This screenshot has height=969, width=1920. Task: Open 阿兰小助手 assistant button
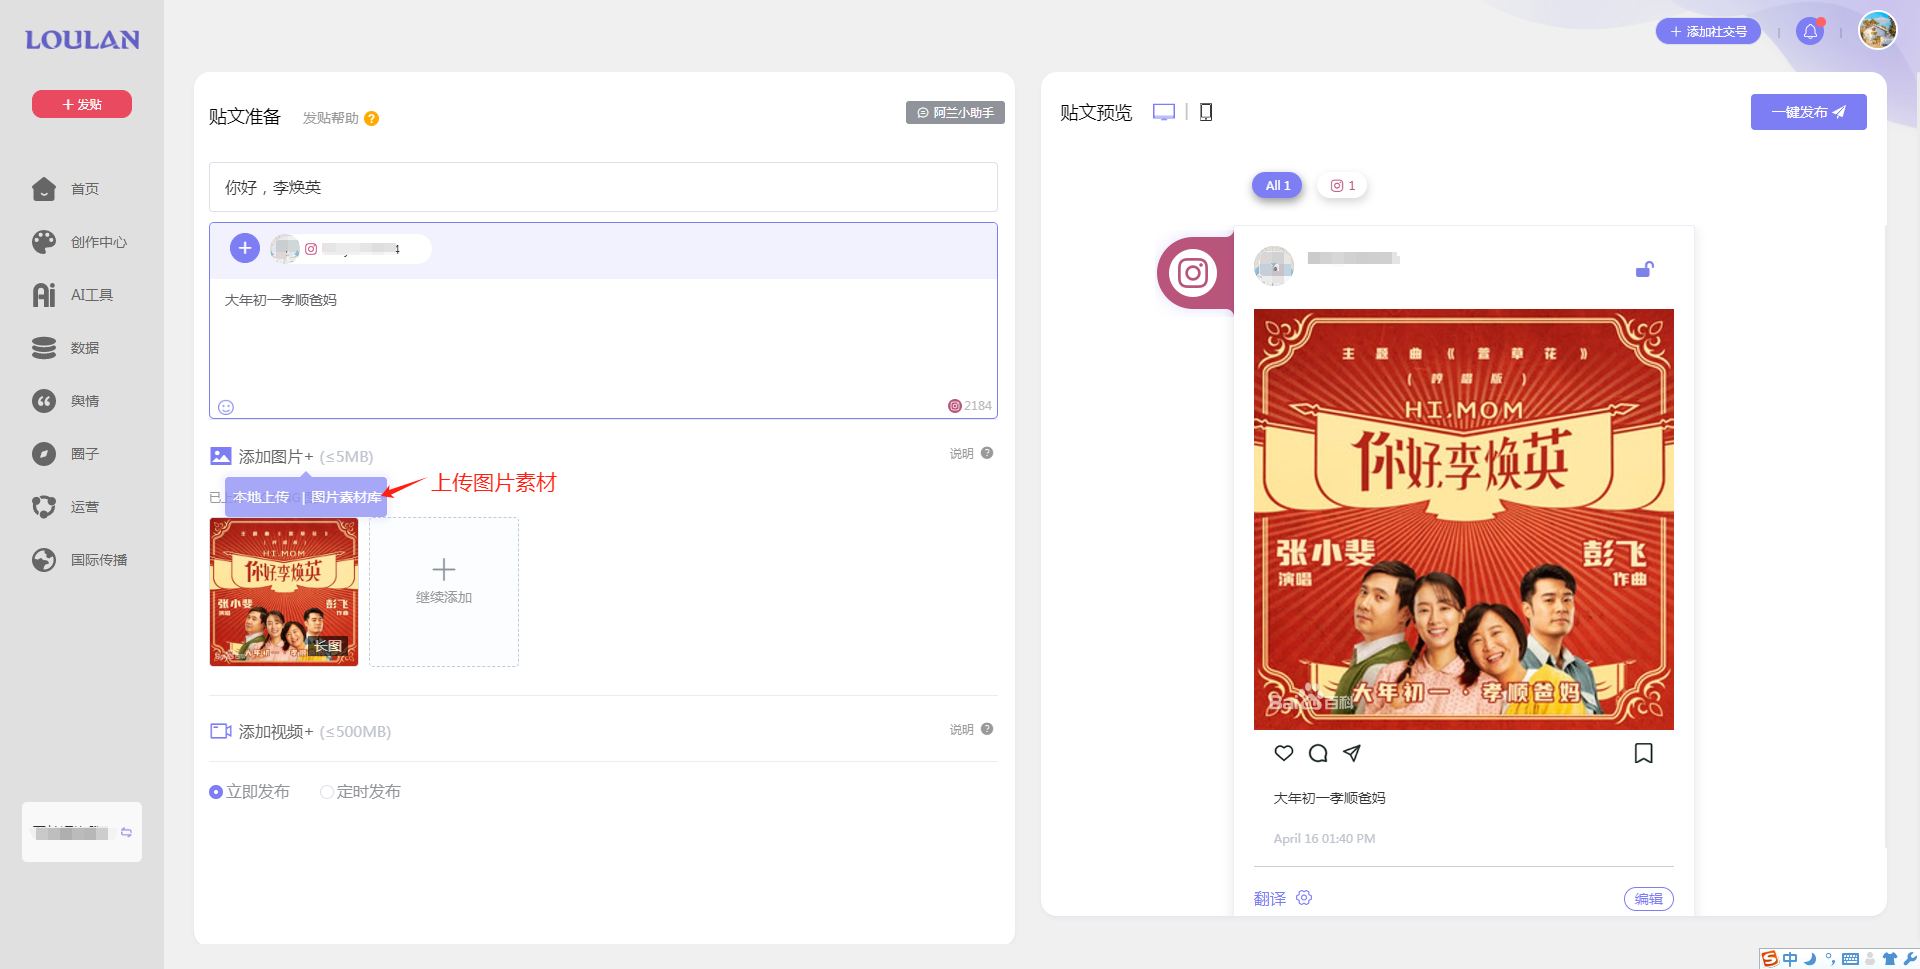[955, 113]
